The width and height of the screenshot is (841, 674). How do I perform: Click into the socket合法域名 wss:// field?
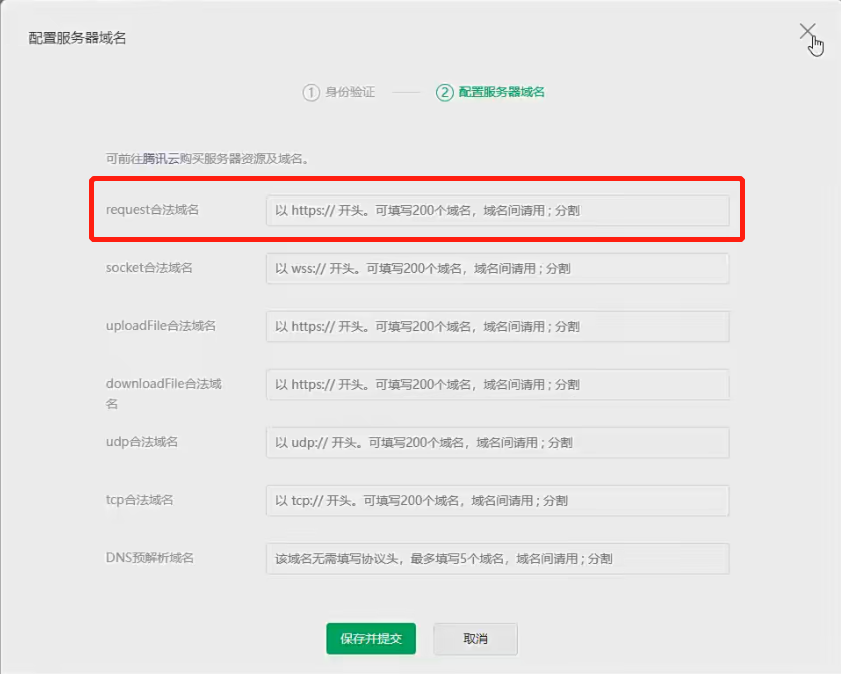pyautogui.click(x=497, y=269)
